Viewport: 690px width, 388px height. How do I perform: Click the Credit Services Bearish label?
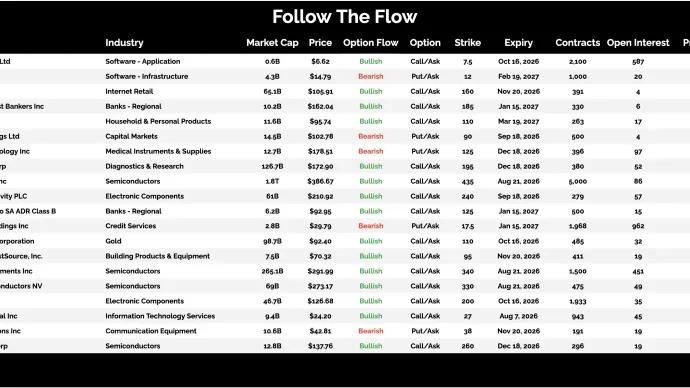[x=371, y=226]
